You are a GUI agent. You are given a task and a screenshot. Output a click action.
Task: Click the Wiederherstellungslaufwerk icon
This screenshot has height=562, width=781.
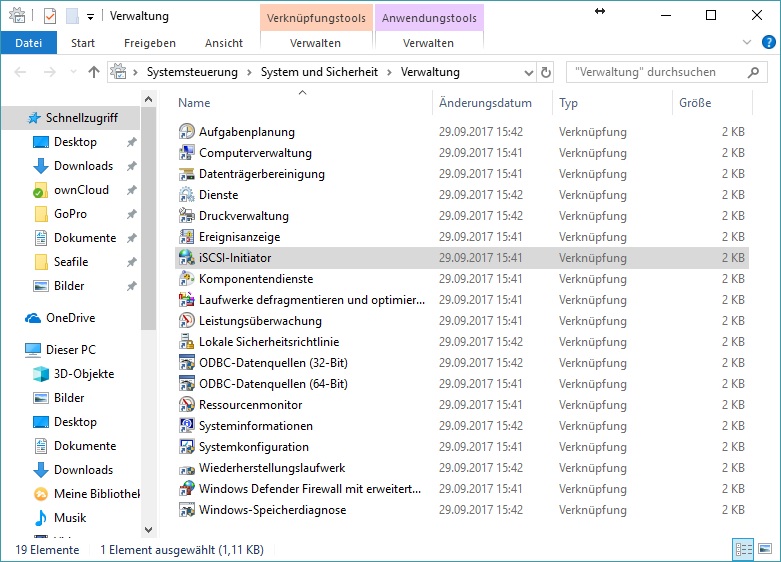click(x=187, y=468)
